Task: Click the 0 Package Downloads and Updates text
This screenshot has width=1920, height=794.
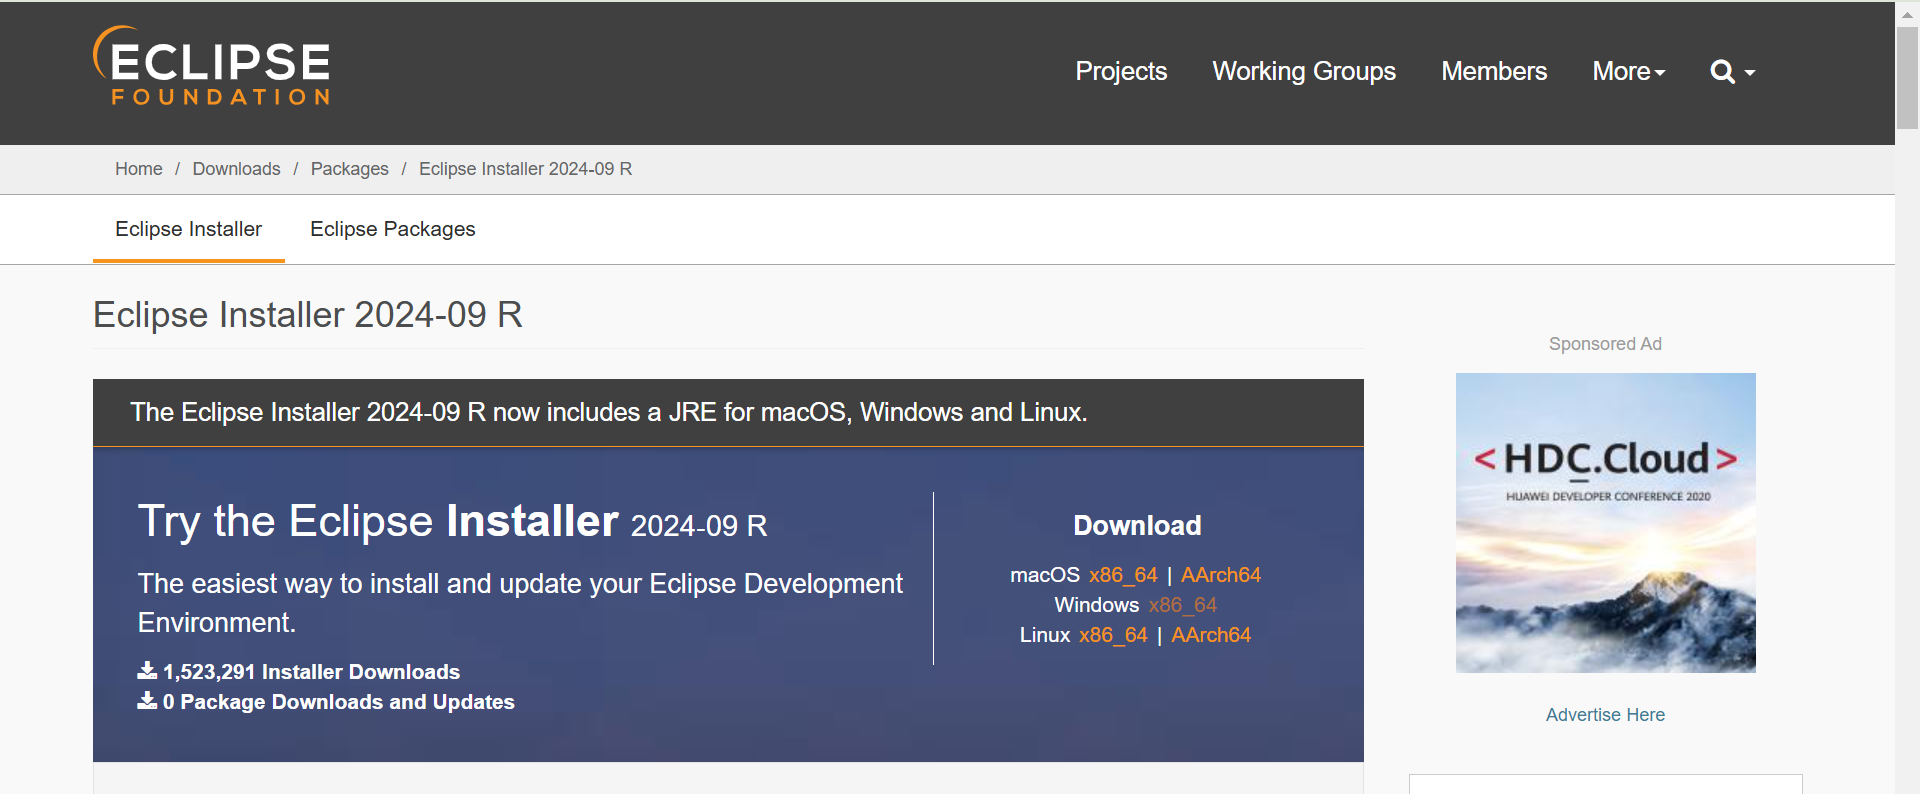Action: (x=339, y=702)
